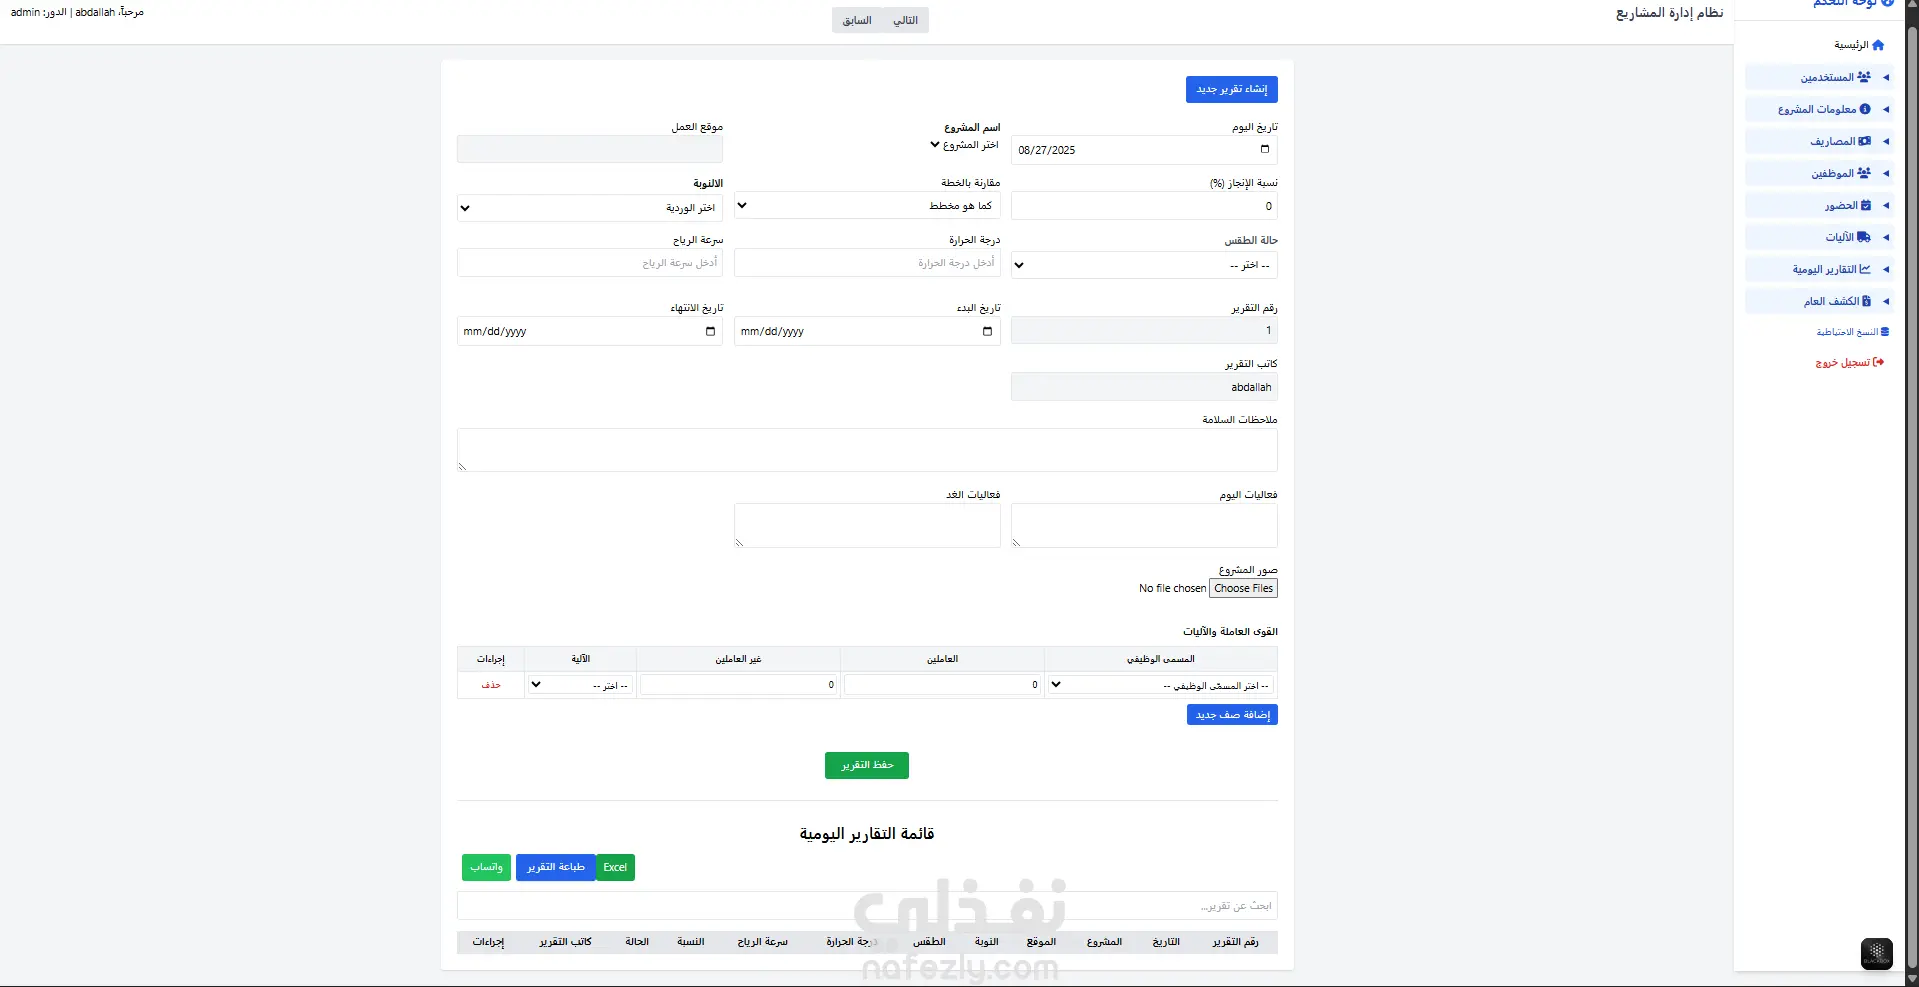Screen dimensions: 1919x987
Task: Click the طباعة التقرير print button
Action: pyautogui.click(x=556, y=867)
